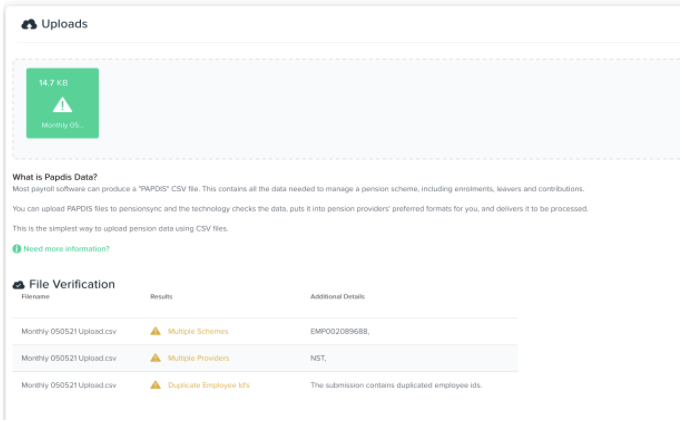
Task: Click the 14.7 KB size label on the tile
Action: pyautogui.click(x=52, y=82)
